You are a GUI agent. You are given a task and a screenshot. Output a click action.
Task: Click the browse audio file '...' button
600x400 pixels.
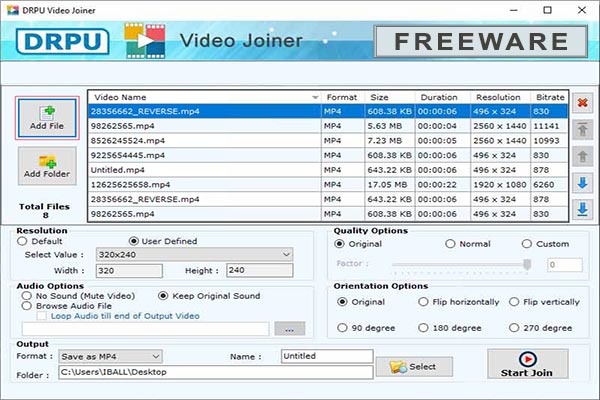point(290,329)
